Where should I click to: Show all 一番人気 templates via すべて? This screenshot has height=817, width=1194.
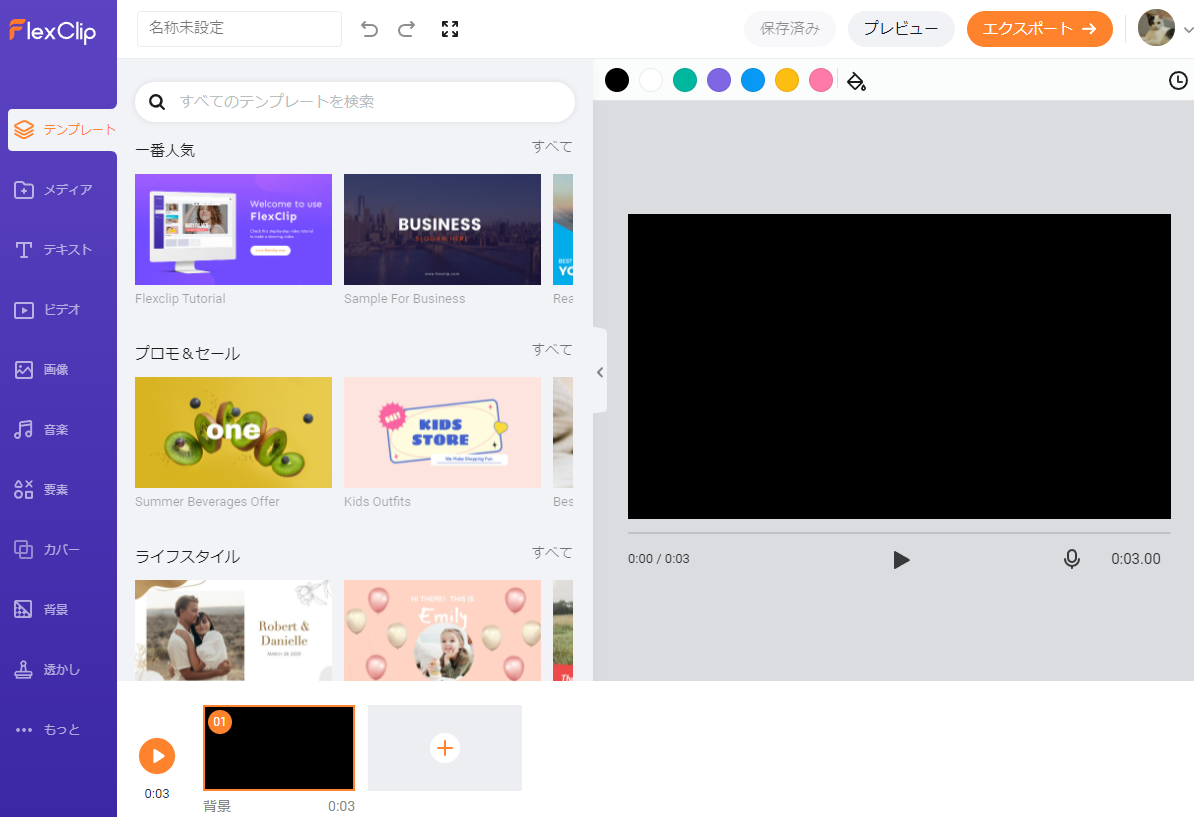click(552, 146)
